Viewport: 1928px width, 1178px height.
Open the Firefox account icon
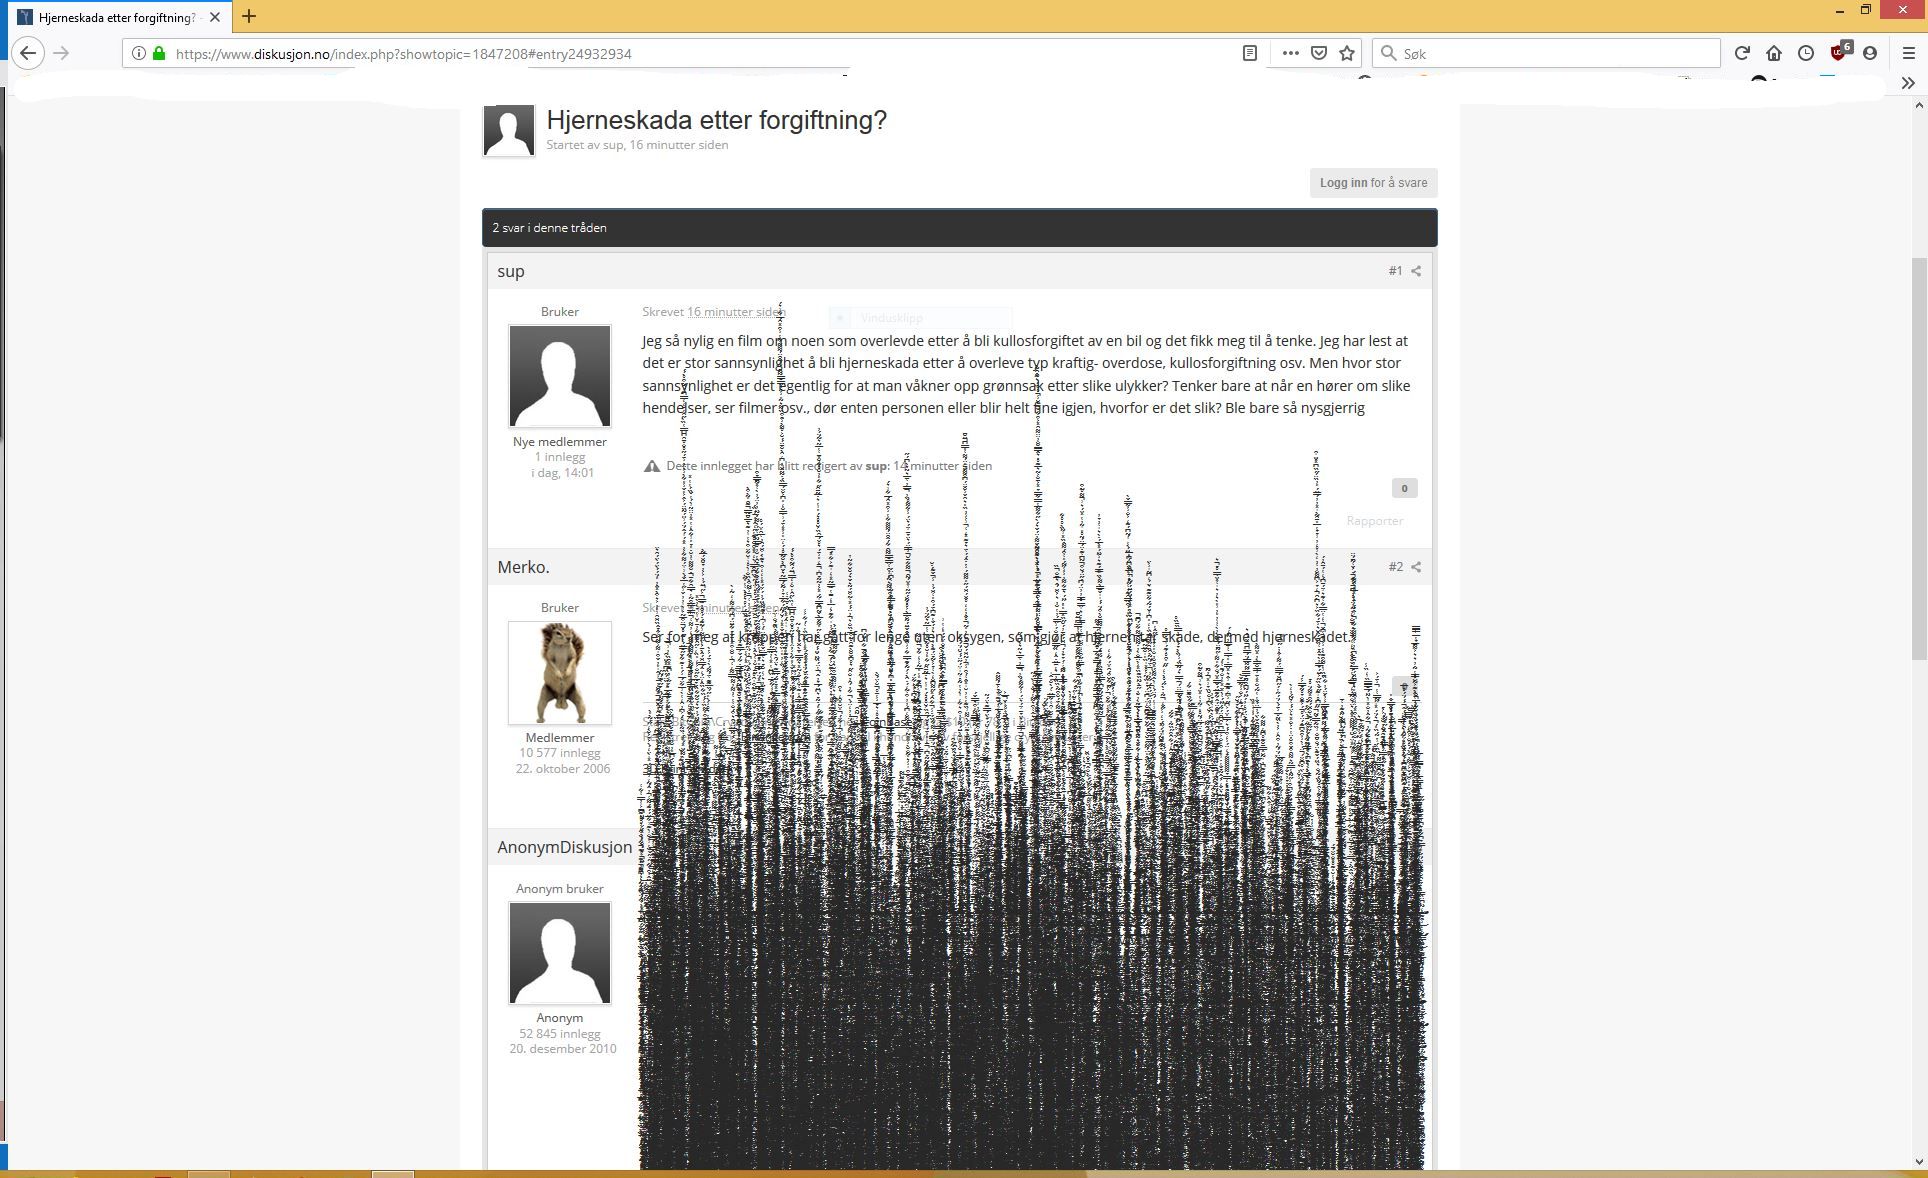1870,53
